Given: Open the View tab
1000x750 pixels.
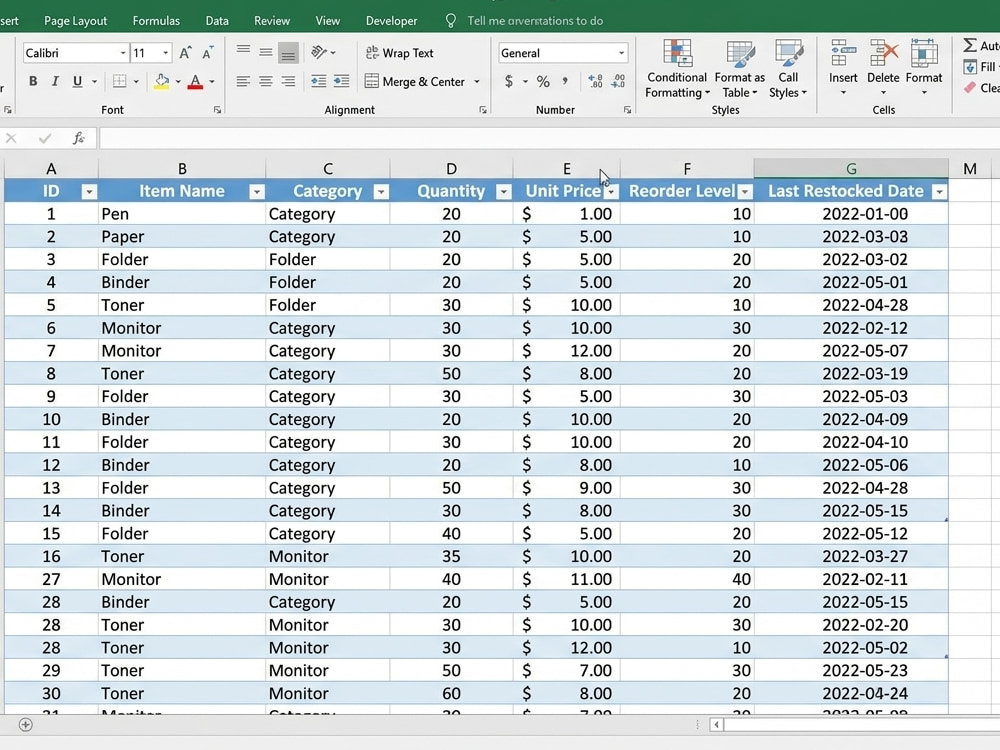Looking at the screenshot, I should (328, 20).
